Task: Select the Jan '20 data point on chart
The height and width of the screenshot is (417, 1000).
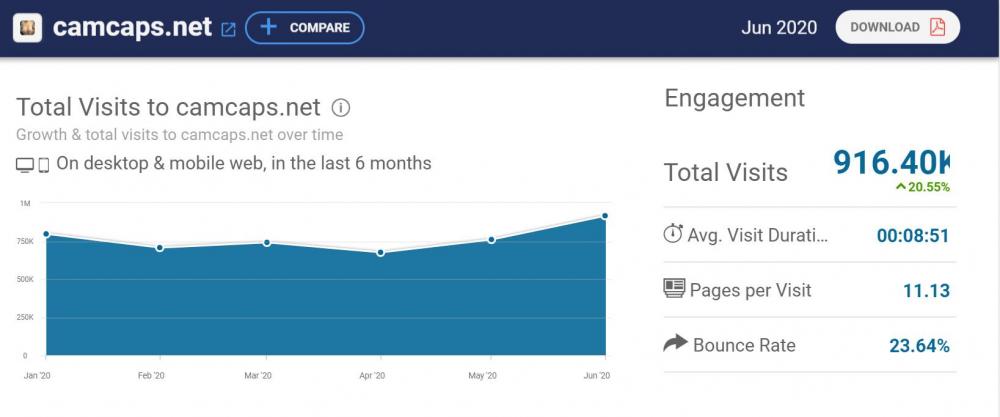Action: [46, 234]
